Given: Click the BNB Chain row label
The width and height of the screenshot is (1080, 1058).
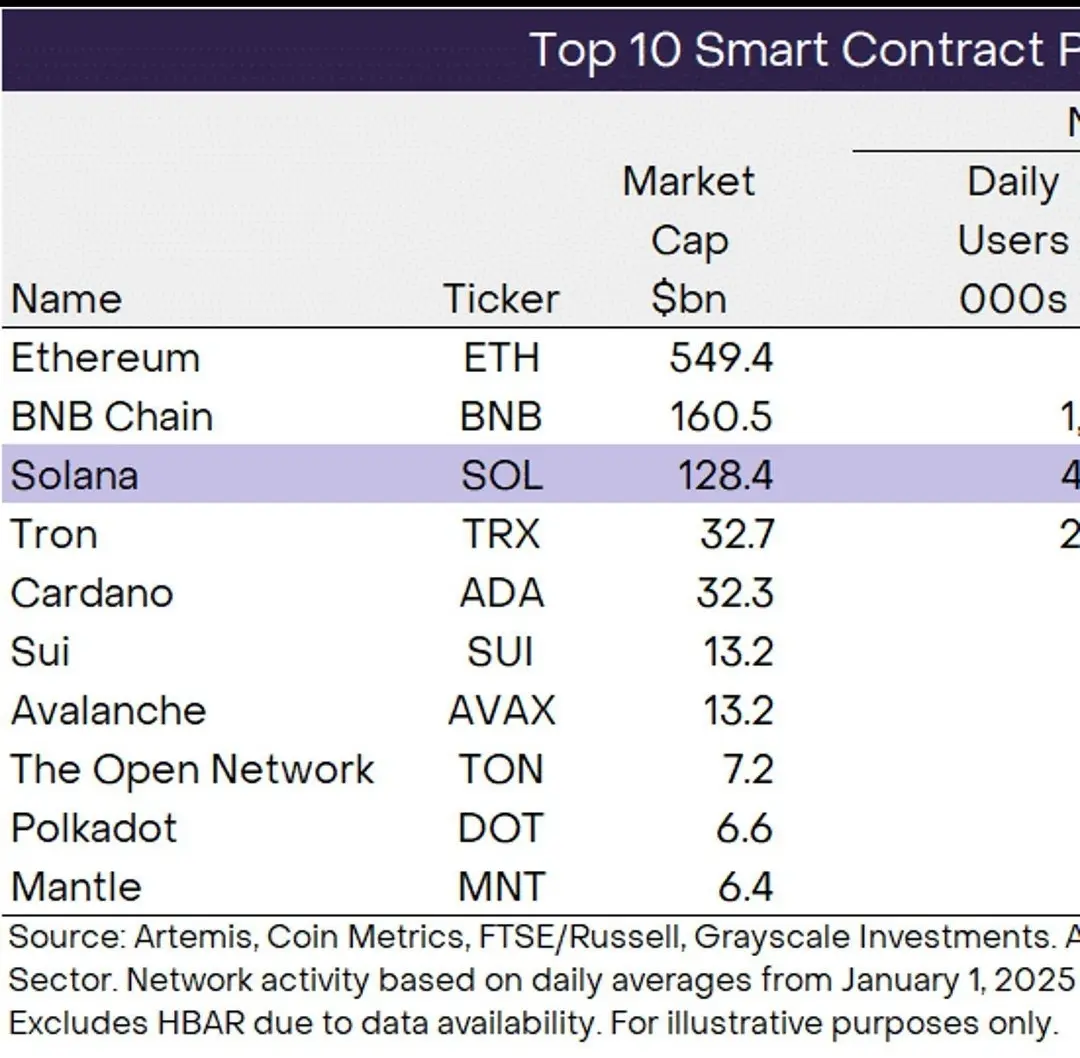Looking at the screenshot, I should click(x=112, y=417).
